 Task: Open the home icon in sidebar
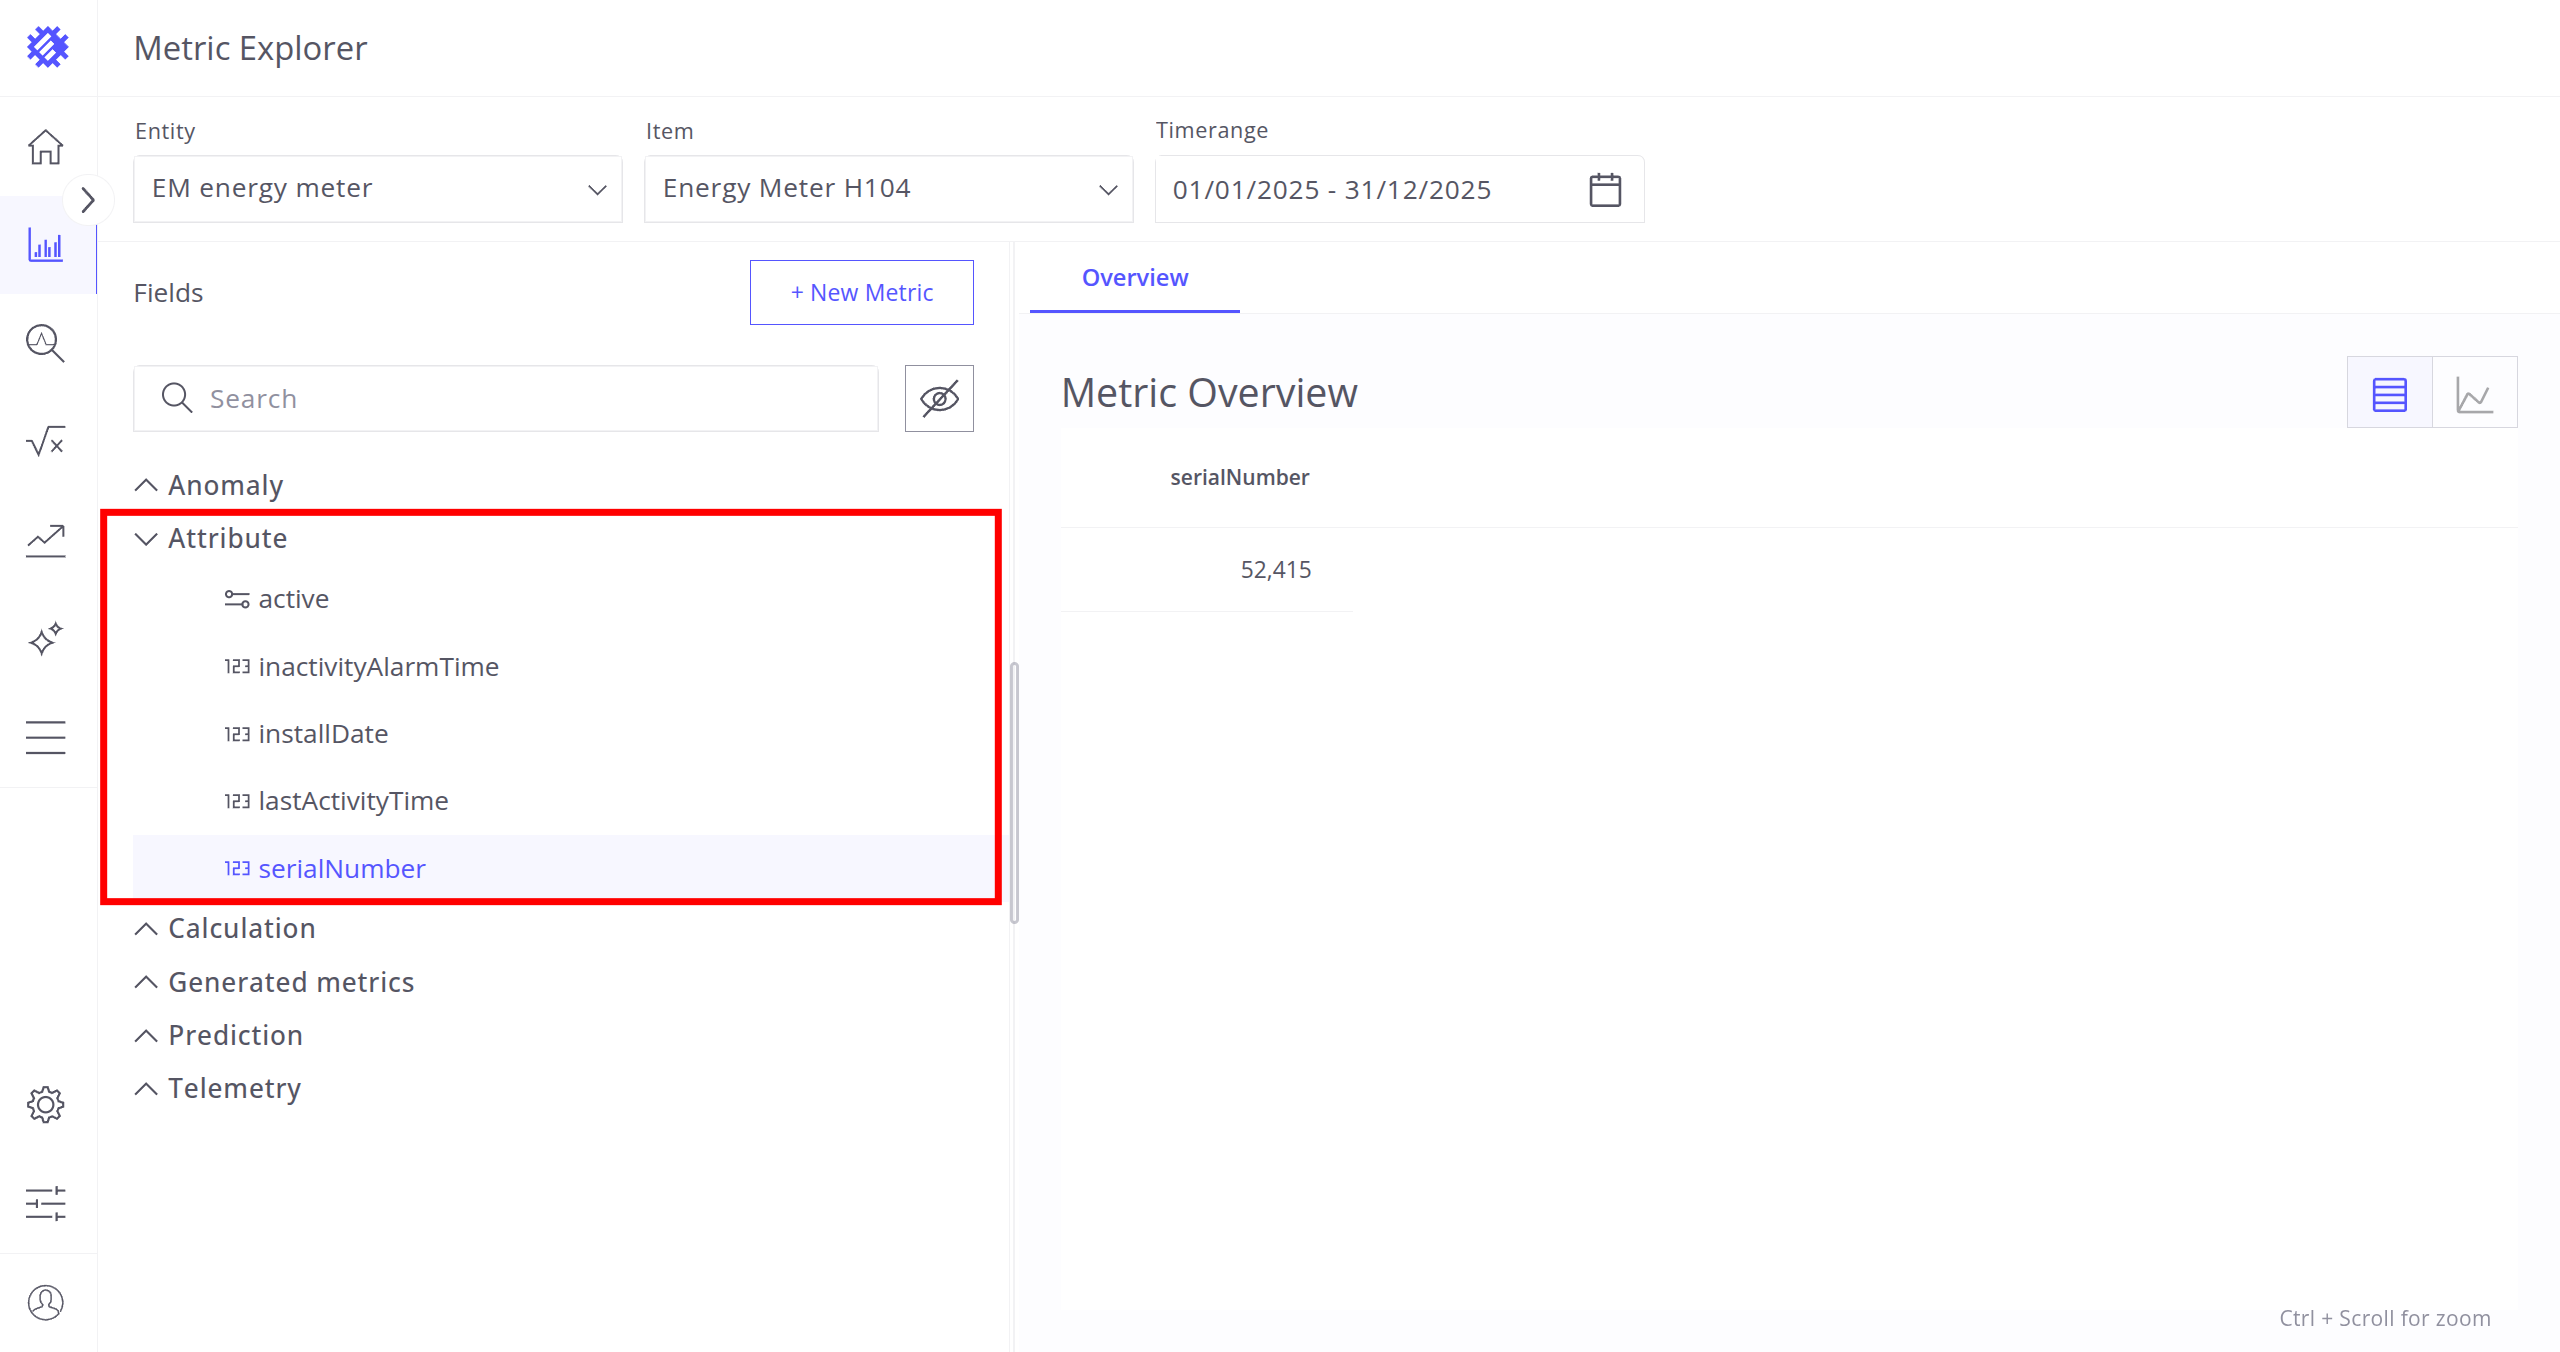pyautogui.click(x=46, y=147)
